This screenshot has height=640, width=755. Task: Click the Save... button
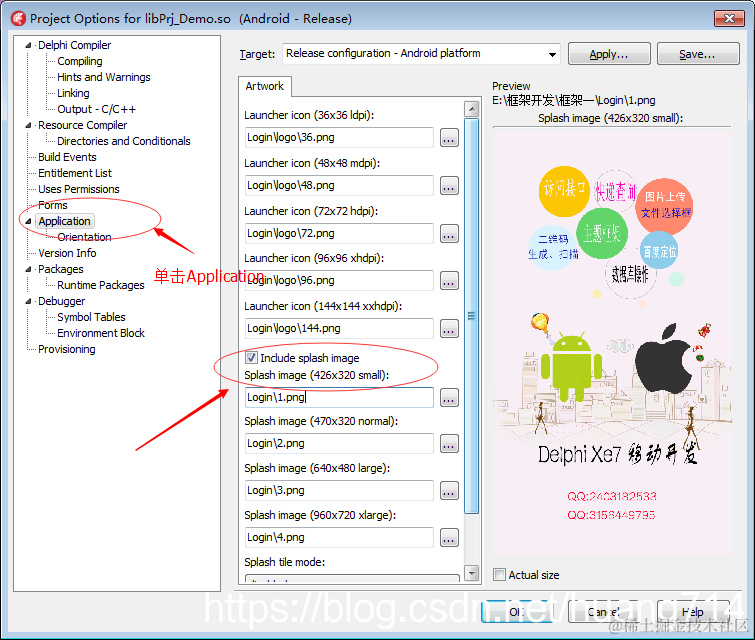point(698,54)
